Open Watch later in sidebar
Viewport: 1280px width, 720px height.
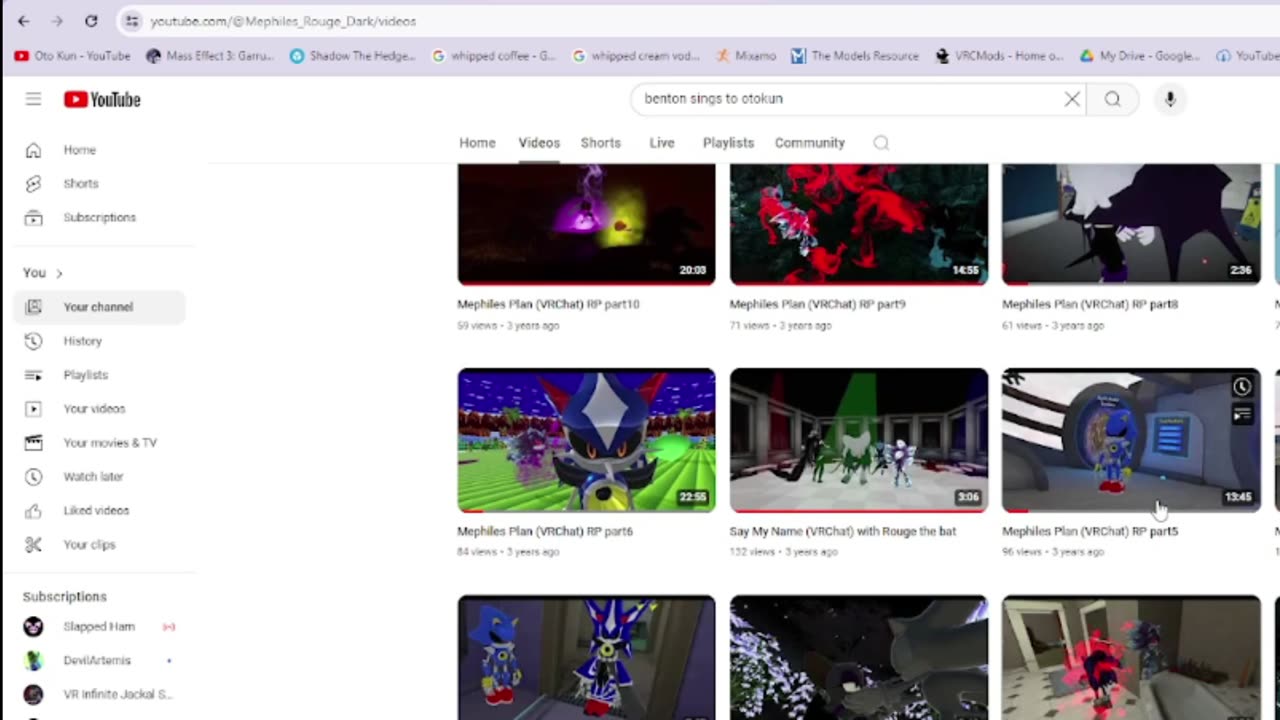99,477
